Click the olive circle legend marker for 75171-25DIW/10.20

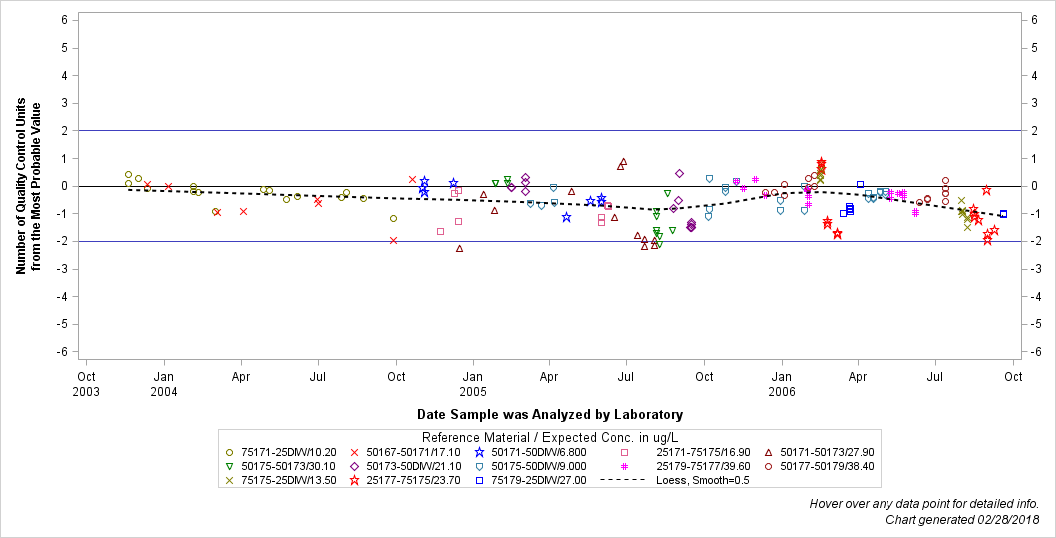click(x=230, y=452)
